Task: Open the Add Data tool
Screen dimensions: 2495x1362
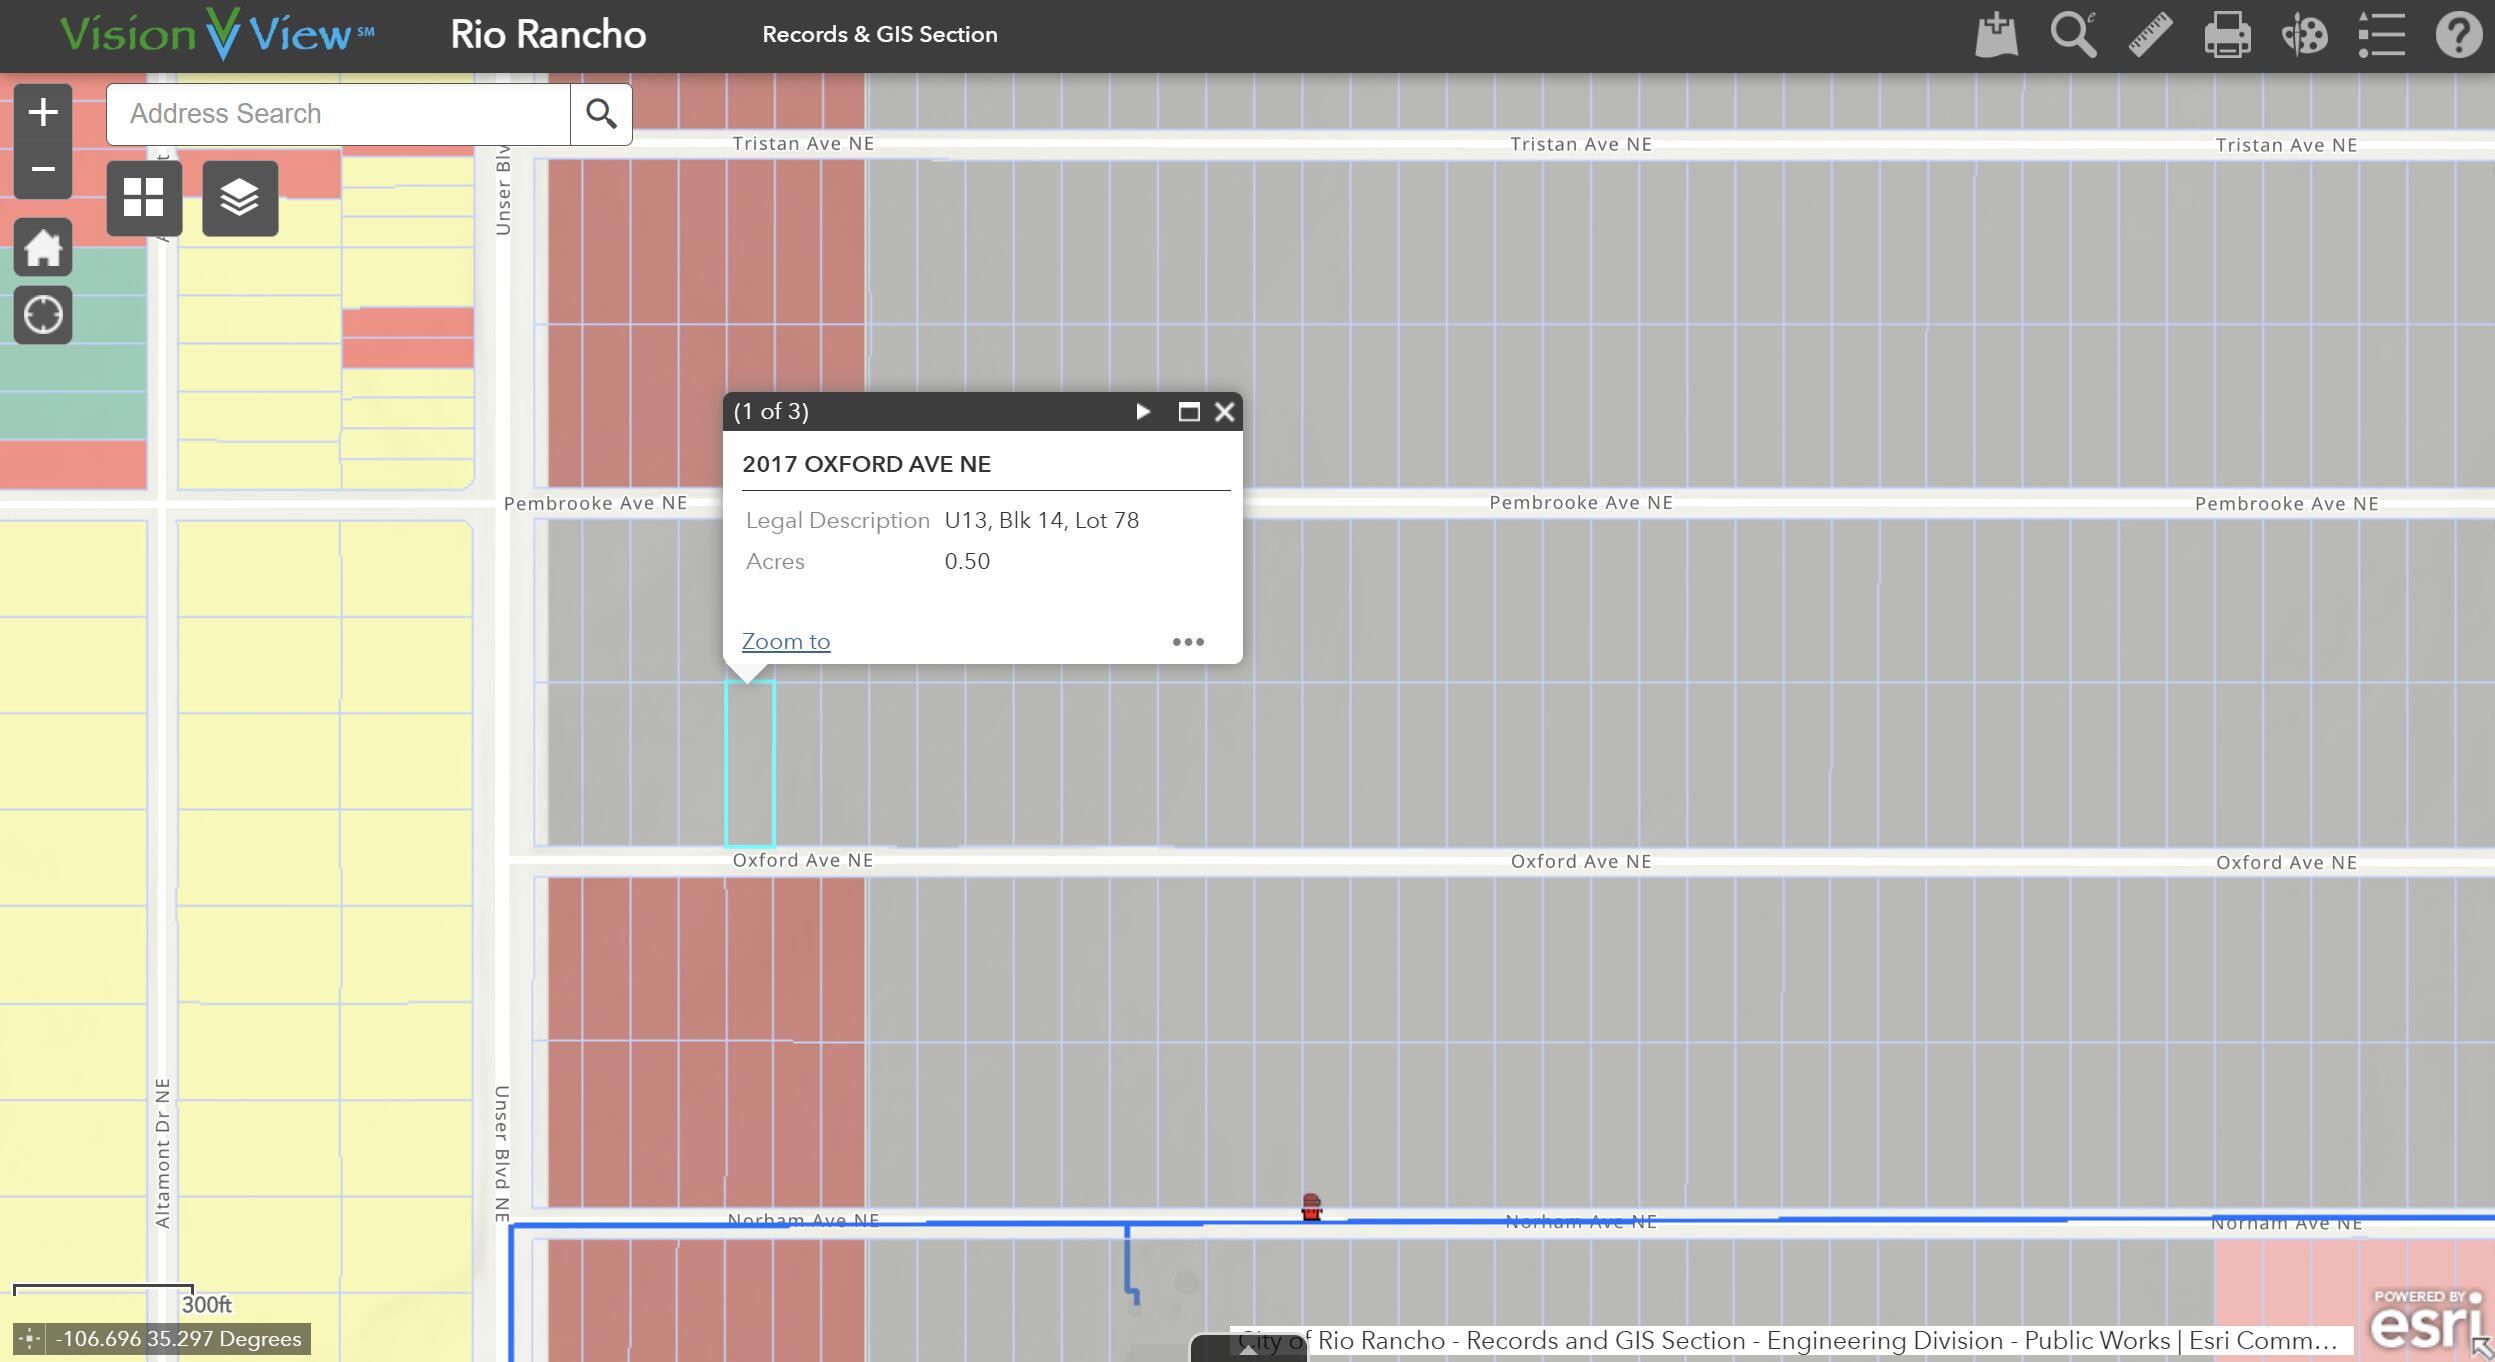Action: [1996, 35]
